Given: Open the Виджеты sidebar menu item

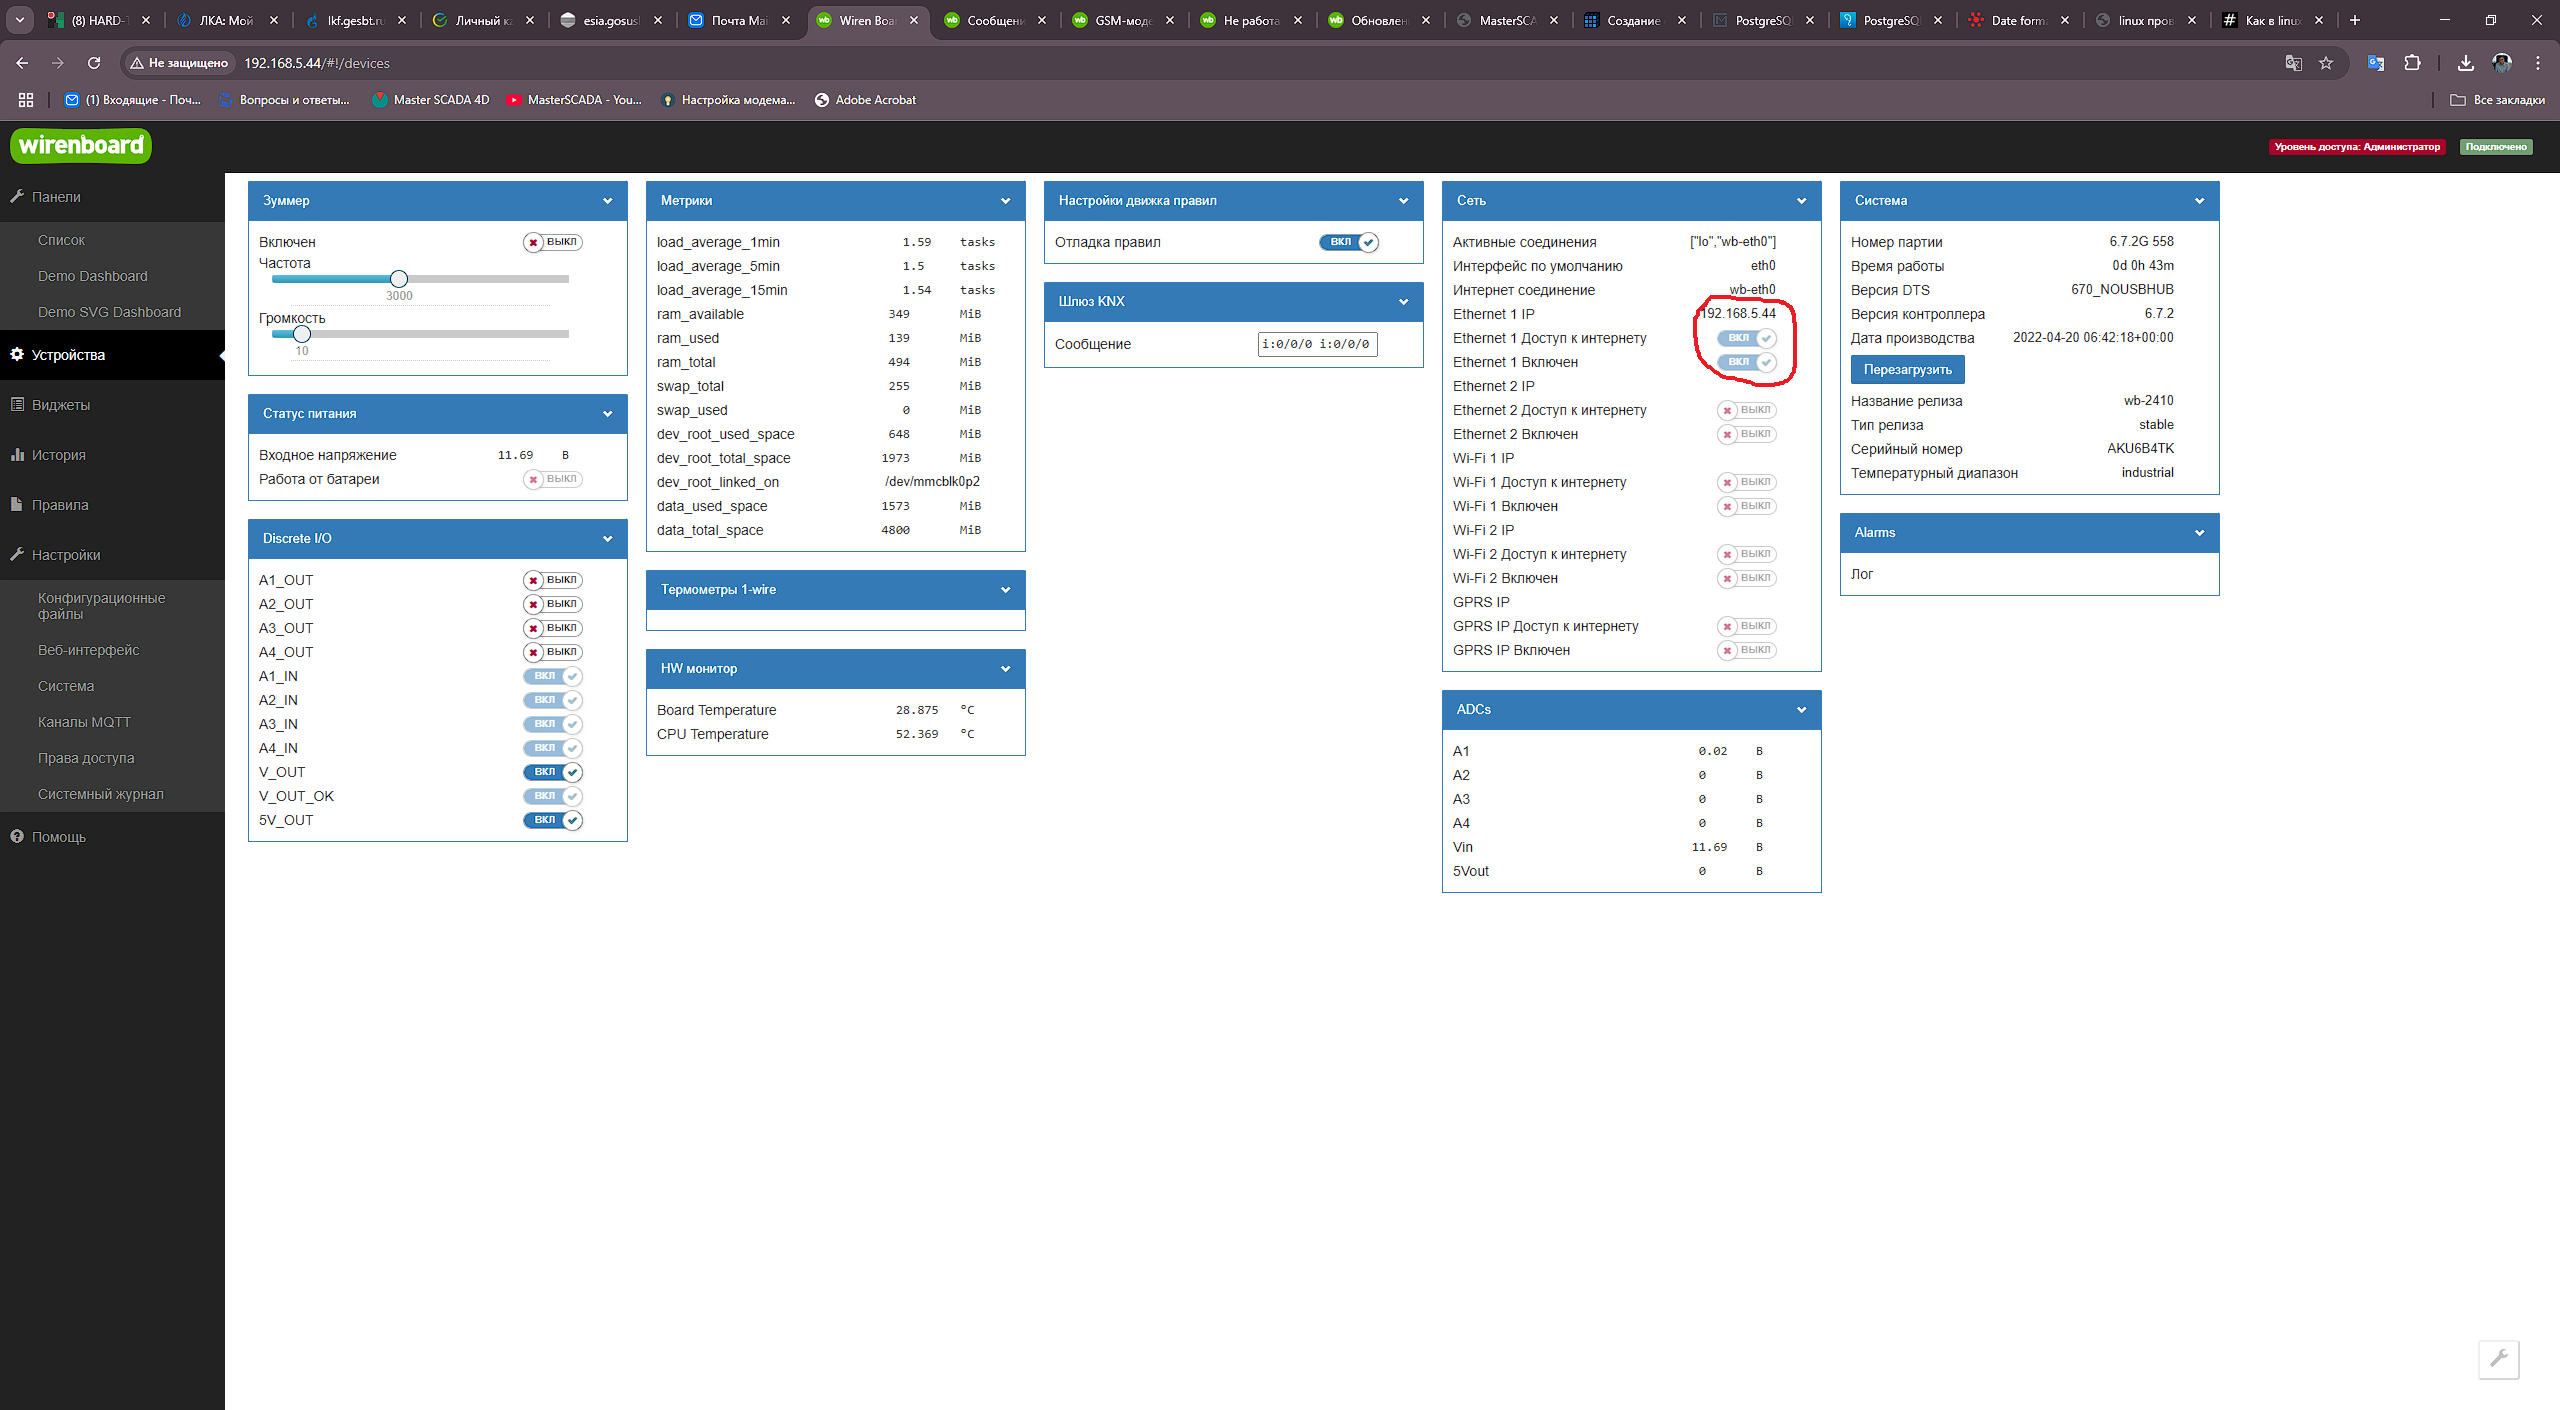Looking at the screenshot, I should point(60,405).
